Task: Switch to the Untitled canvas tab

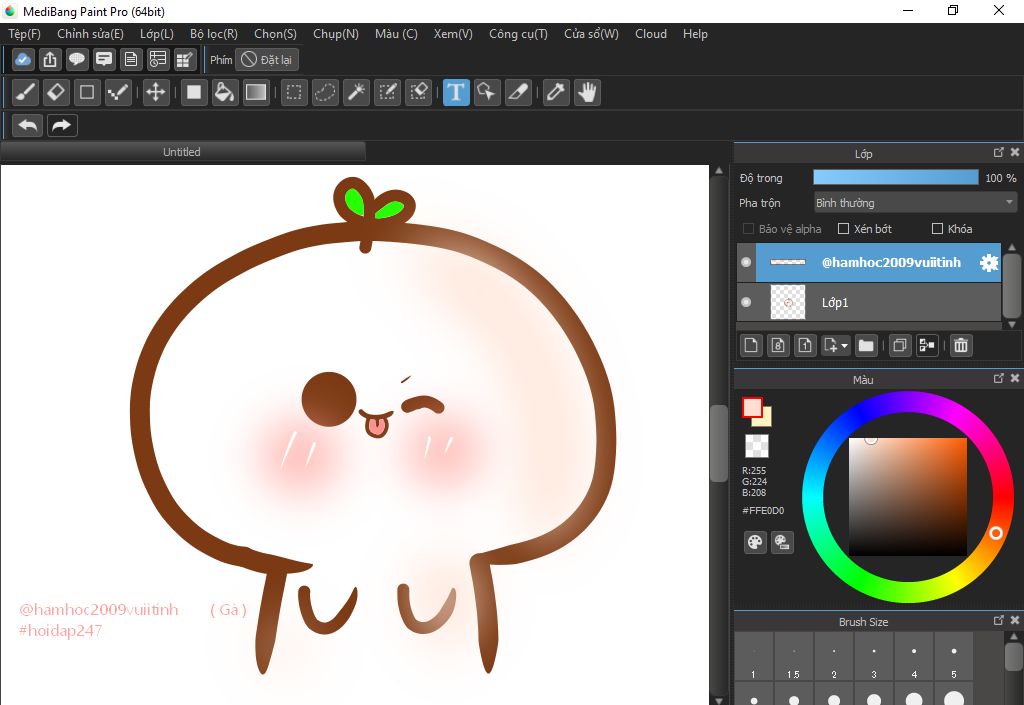Action: pos(182,151)
